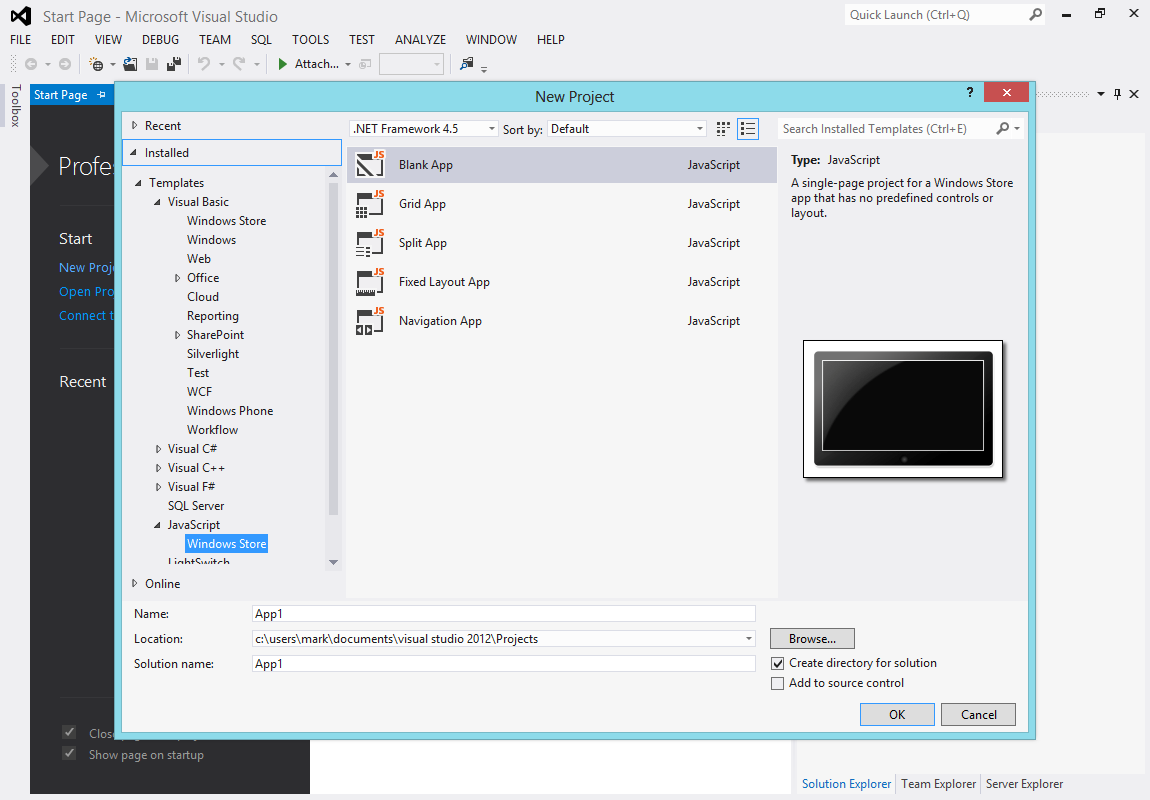Open the Sort by Default dropdown
The height and width of the screenshot is (800, 1150).
click(x=700, y=129)
